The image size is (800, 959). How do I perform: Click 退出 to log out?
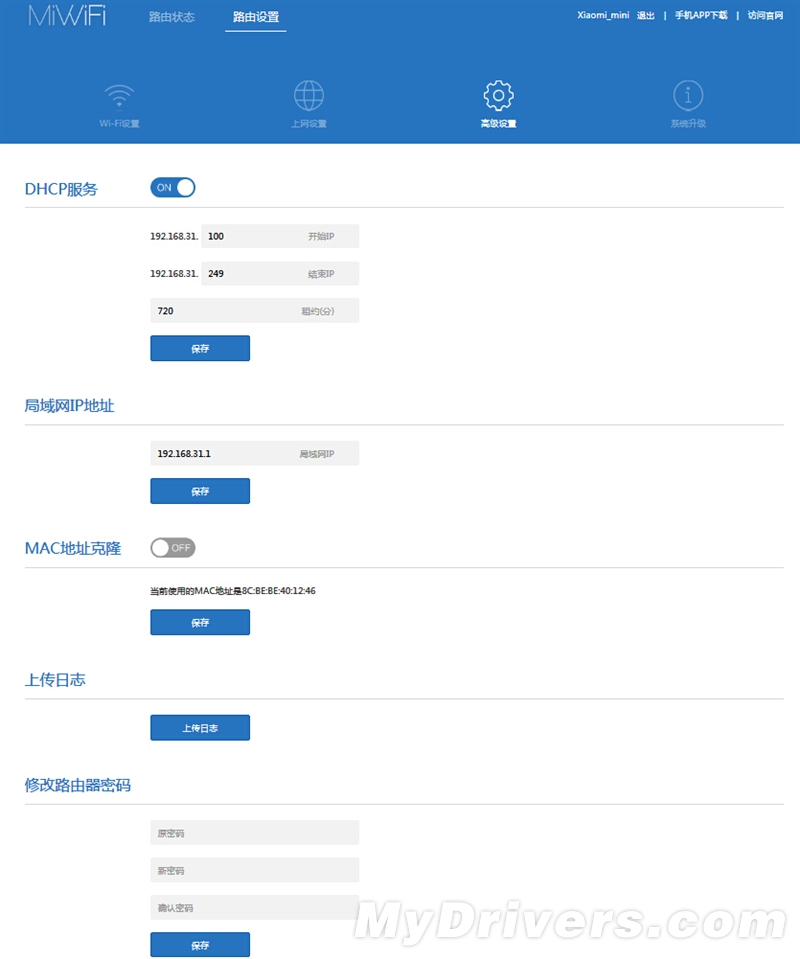(x=646, y=16)
